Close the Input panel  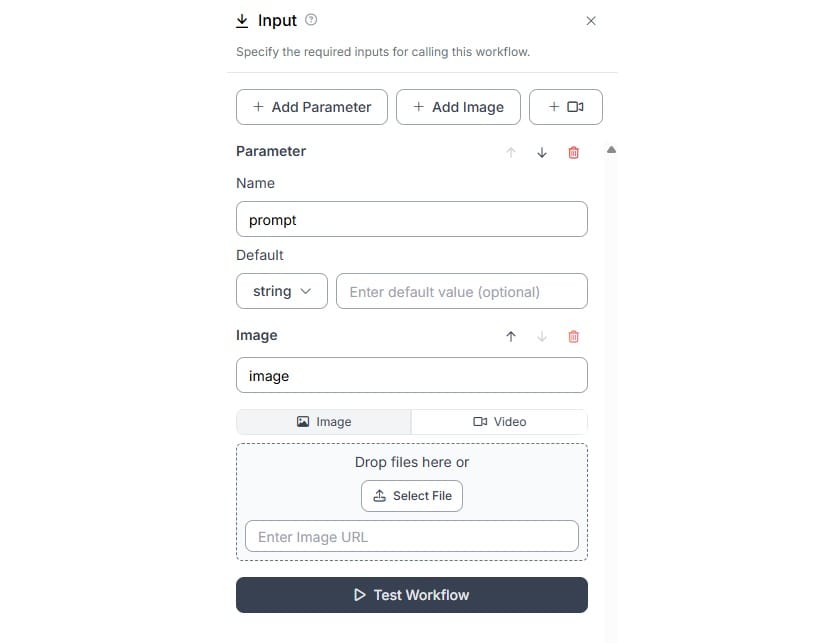(591, 21)
